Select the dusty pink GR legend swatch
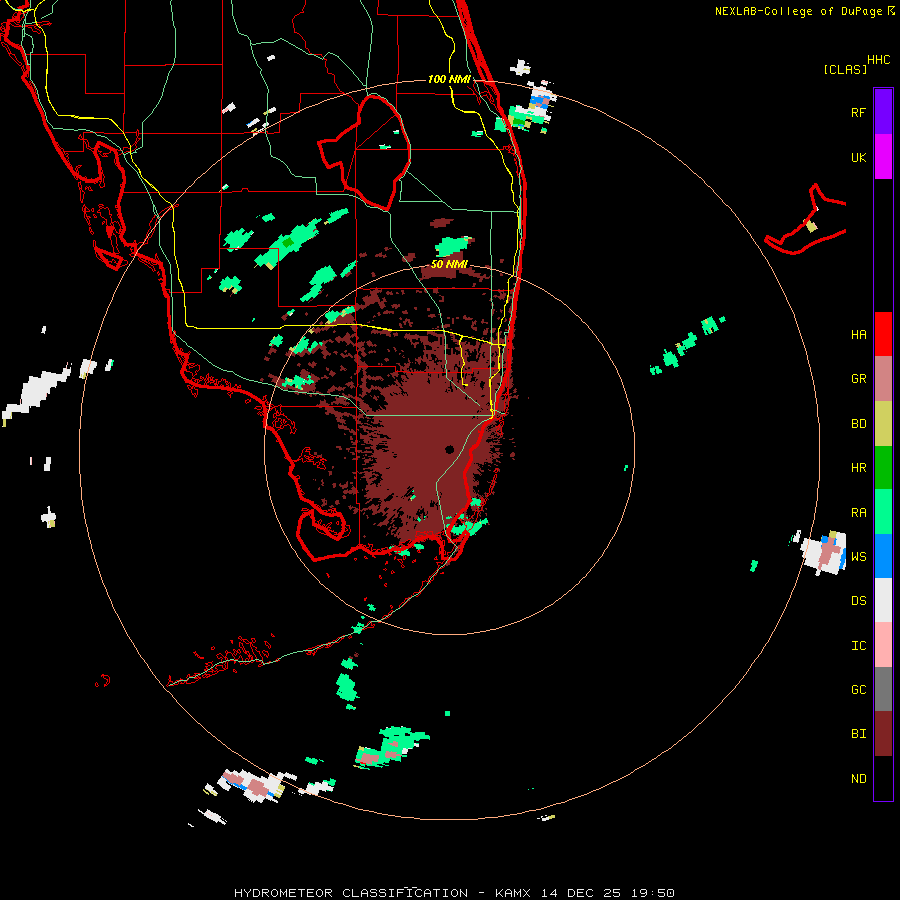 [x=883, y=378]
